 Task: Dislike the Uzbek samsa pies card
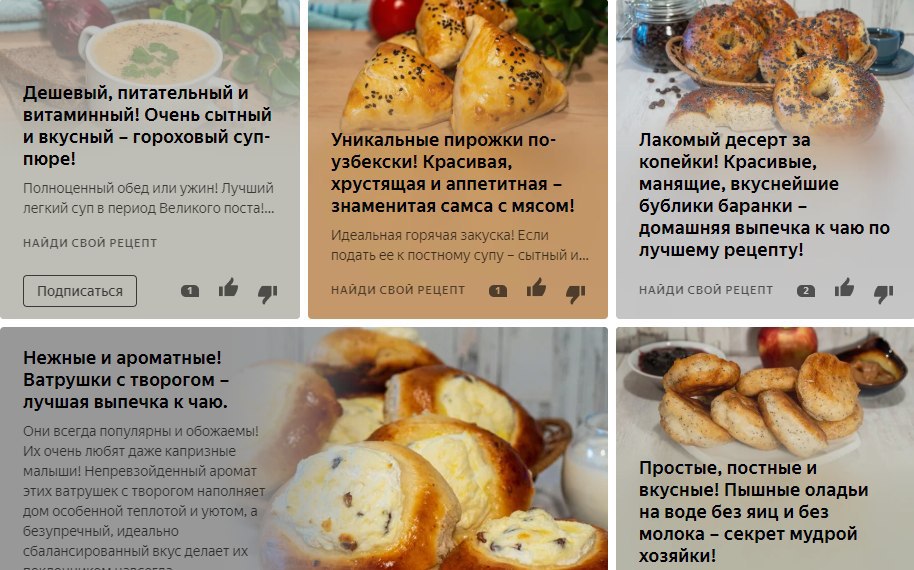click(575, 294)
